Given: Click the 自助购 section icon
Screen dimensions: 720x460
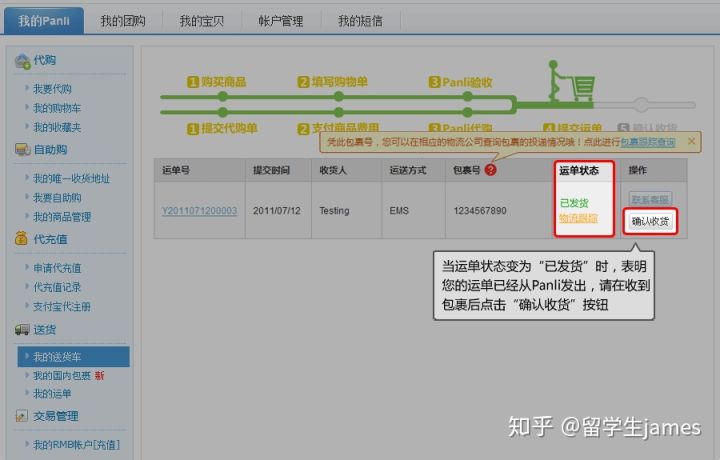Looking at the screenshot, I should [22, 150].
